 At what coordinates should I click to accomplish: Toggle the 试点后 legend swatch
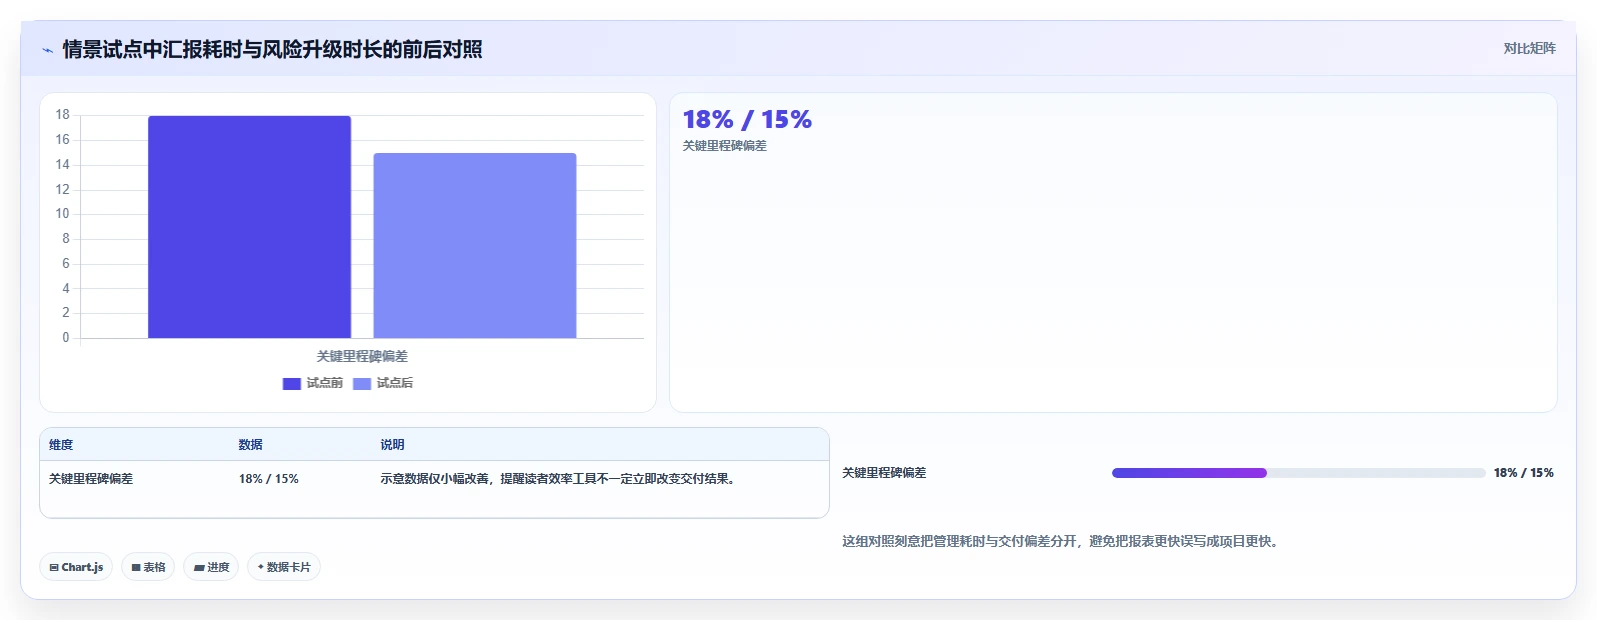pos(362,384)
